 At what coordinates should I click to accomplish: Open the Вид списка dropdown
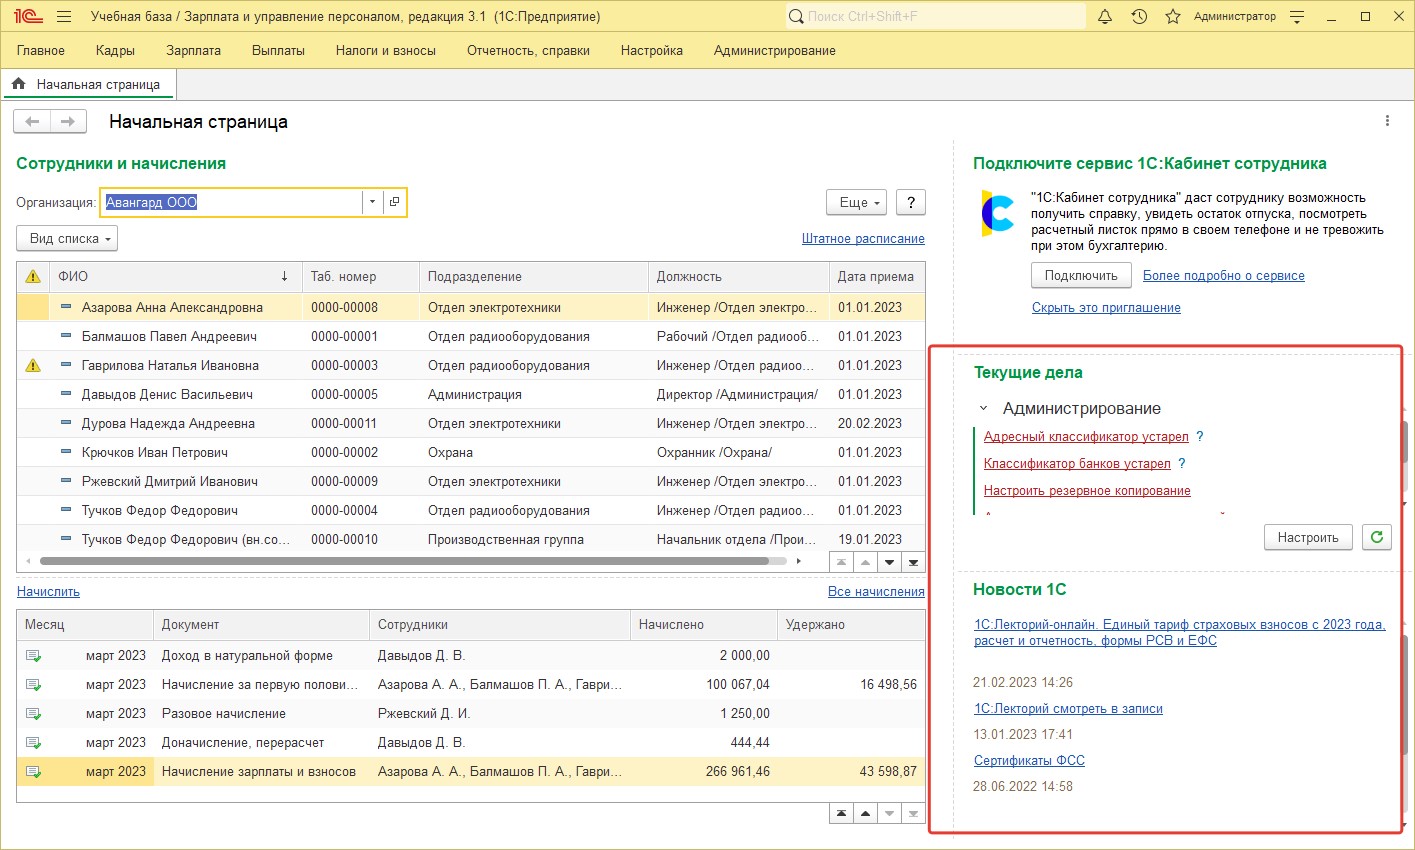(67, 238)
